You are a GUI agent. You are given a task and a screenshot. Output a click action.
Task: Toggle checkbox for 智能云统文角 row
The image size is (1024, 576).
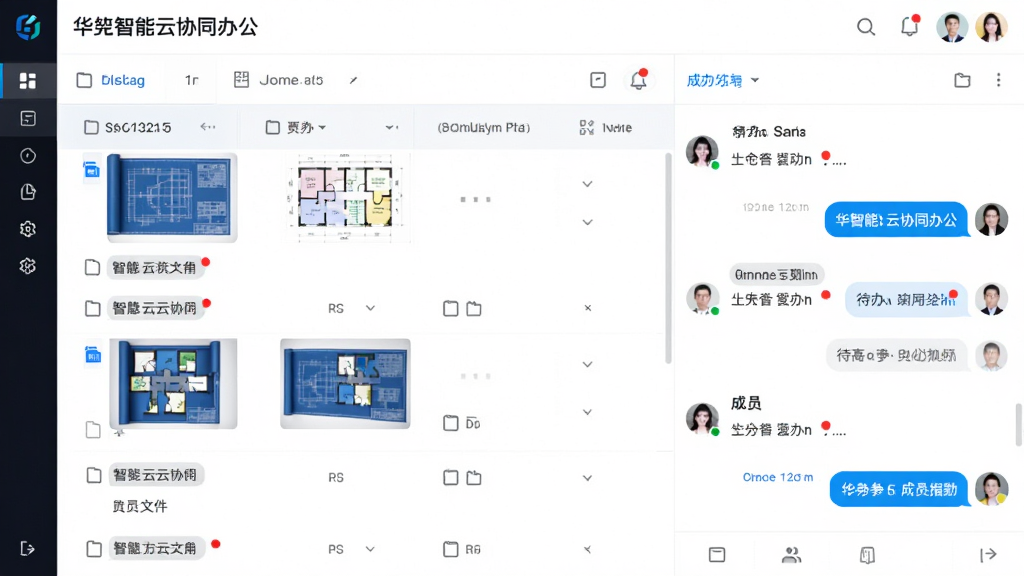pos(93,267)
